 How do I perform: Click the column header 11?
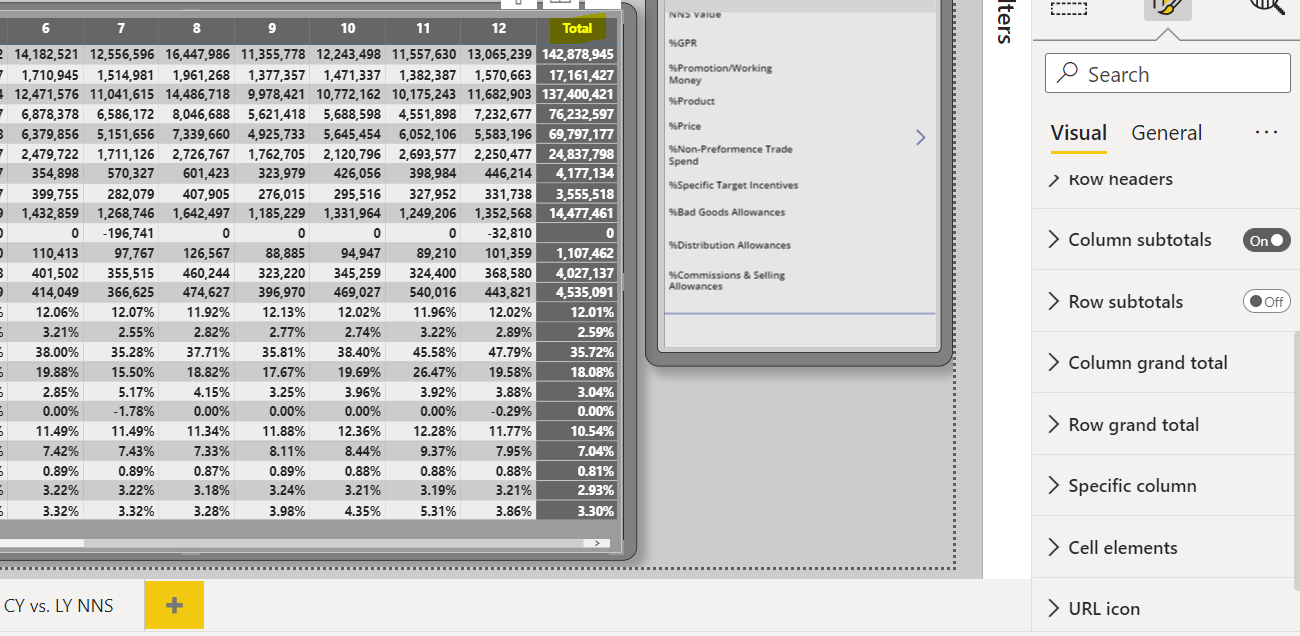423,28
